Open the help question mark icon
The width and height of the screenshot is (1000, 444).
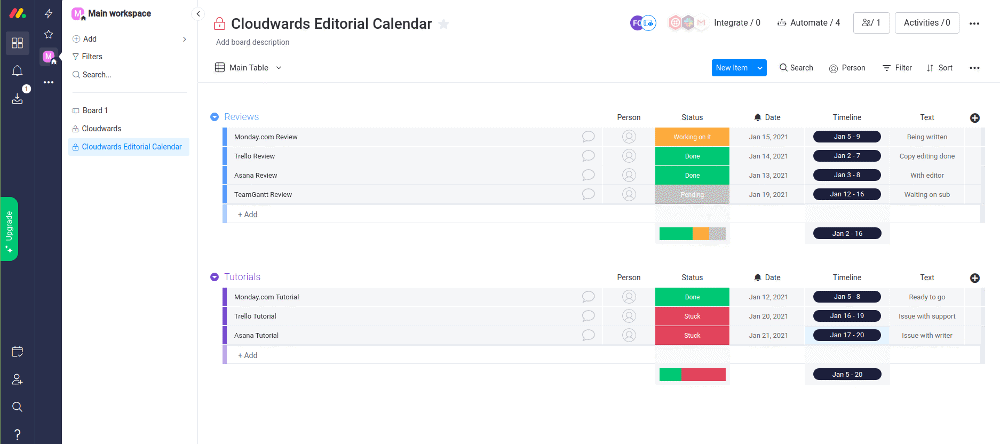(17, 433)
